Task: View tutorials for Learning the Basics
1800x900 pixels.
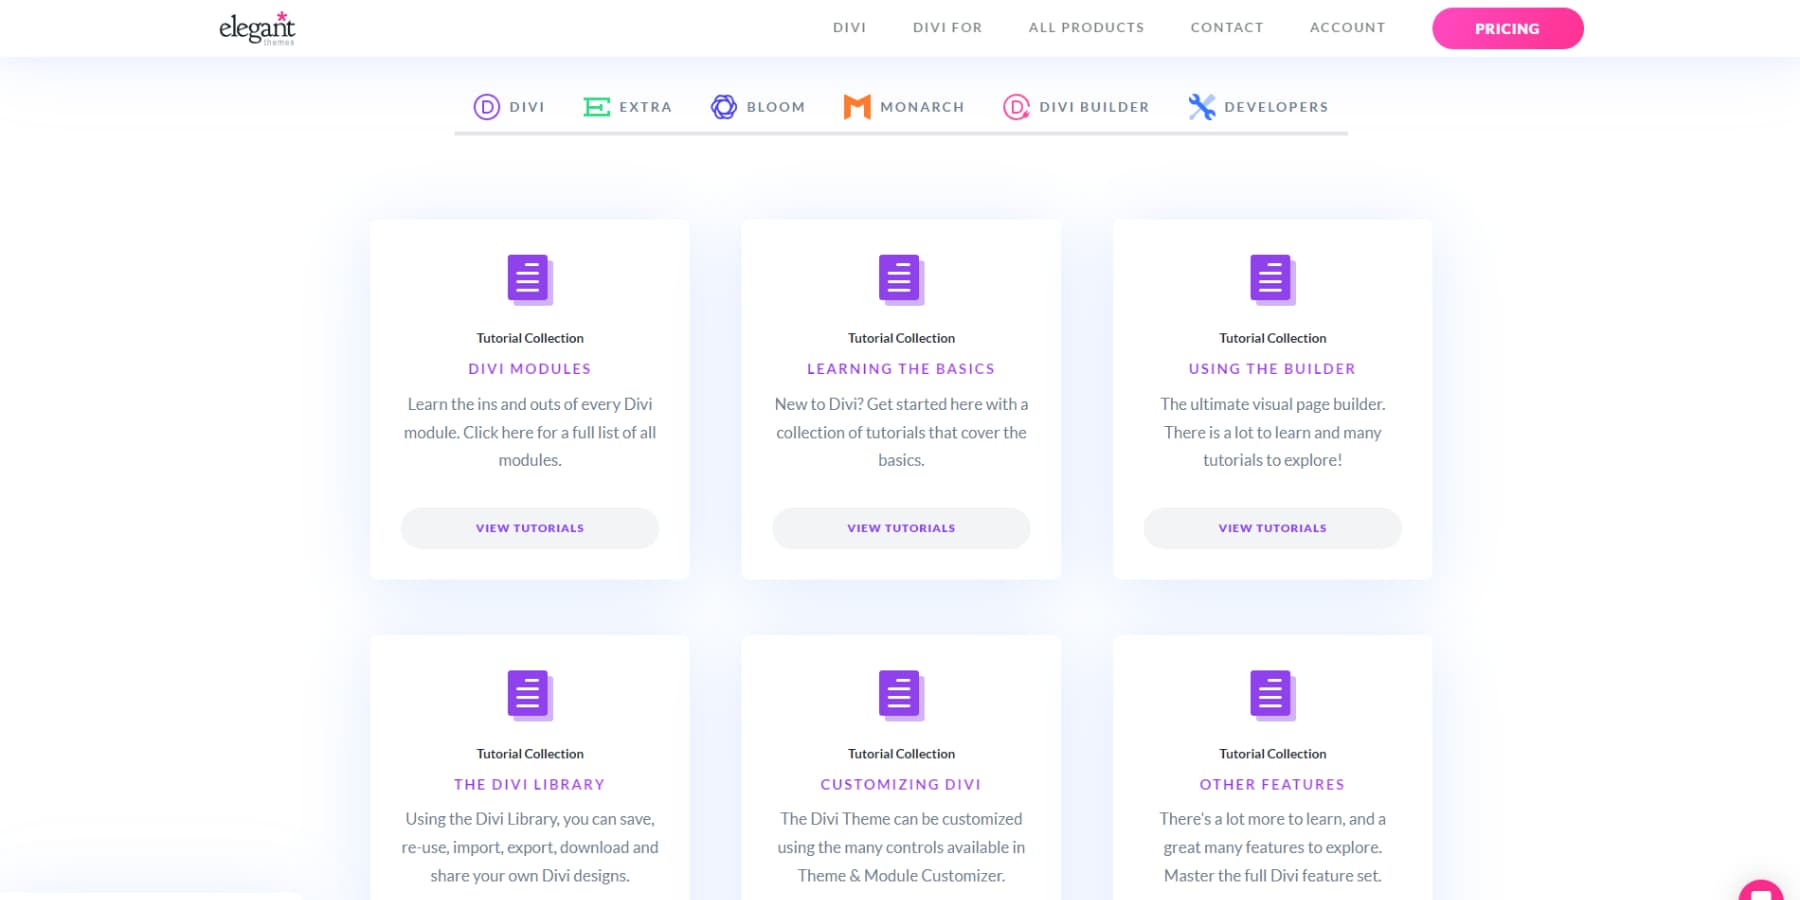Action: (900, 528)
